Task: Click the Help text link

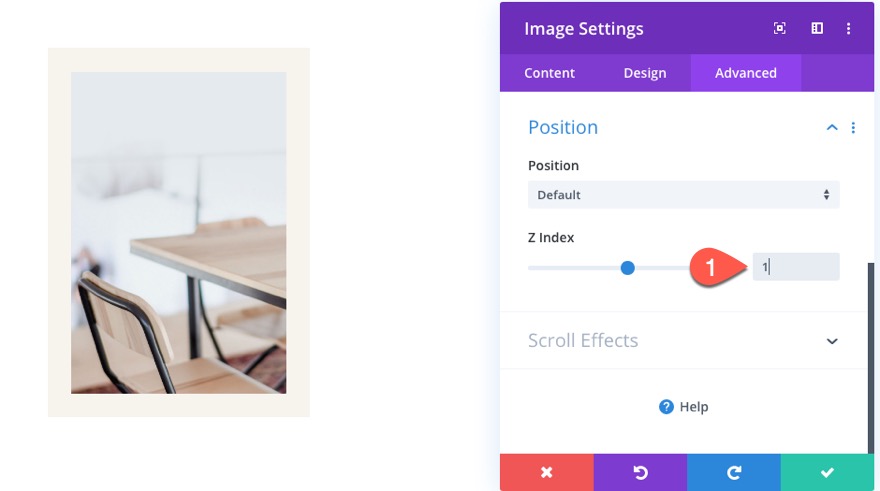Action: tap(694, 407)
